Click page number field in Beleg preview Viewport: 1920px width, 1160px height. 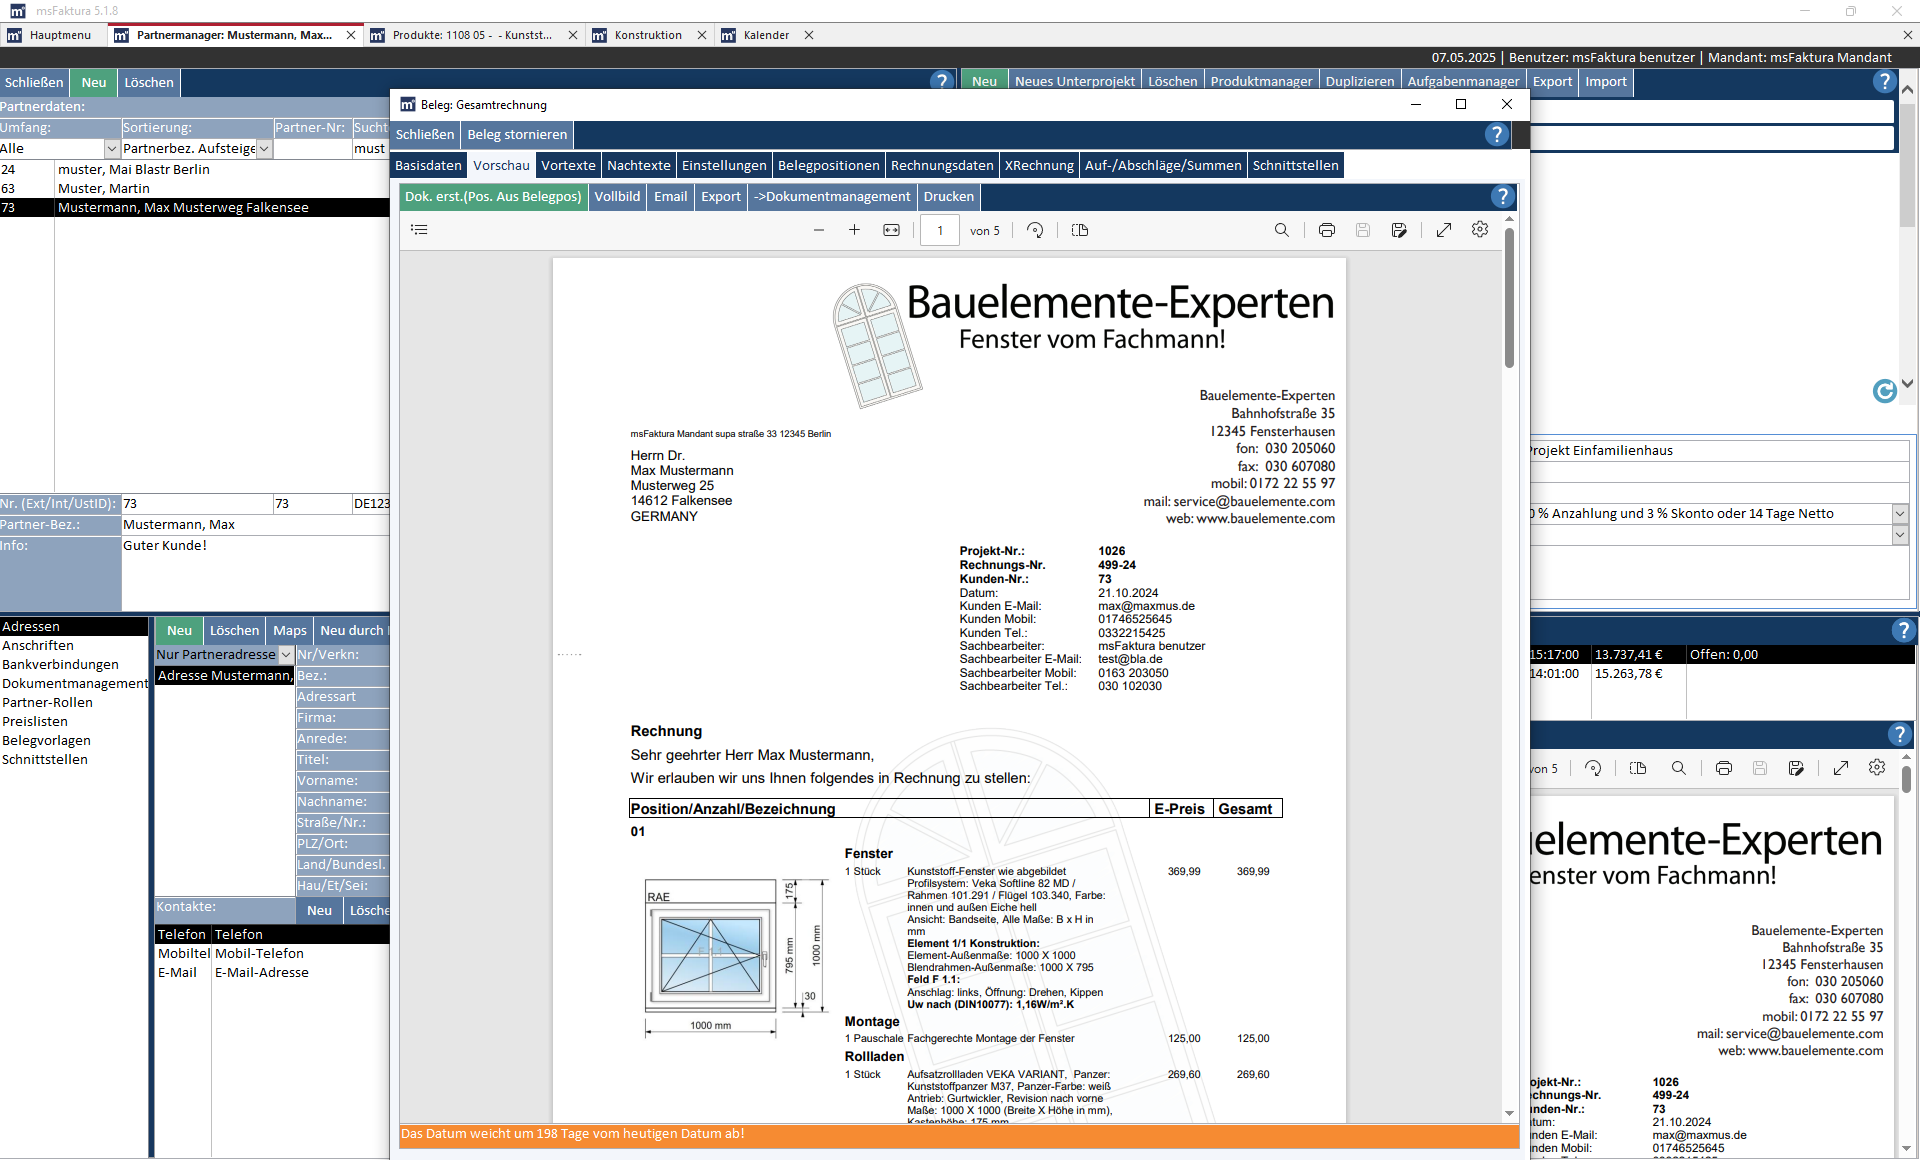click(939, 230)
